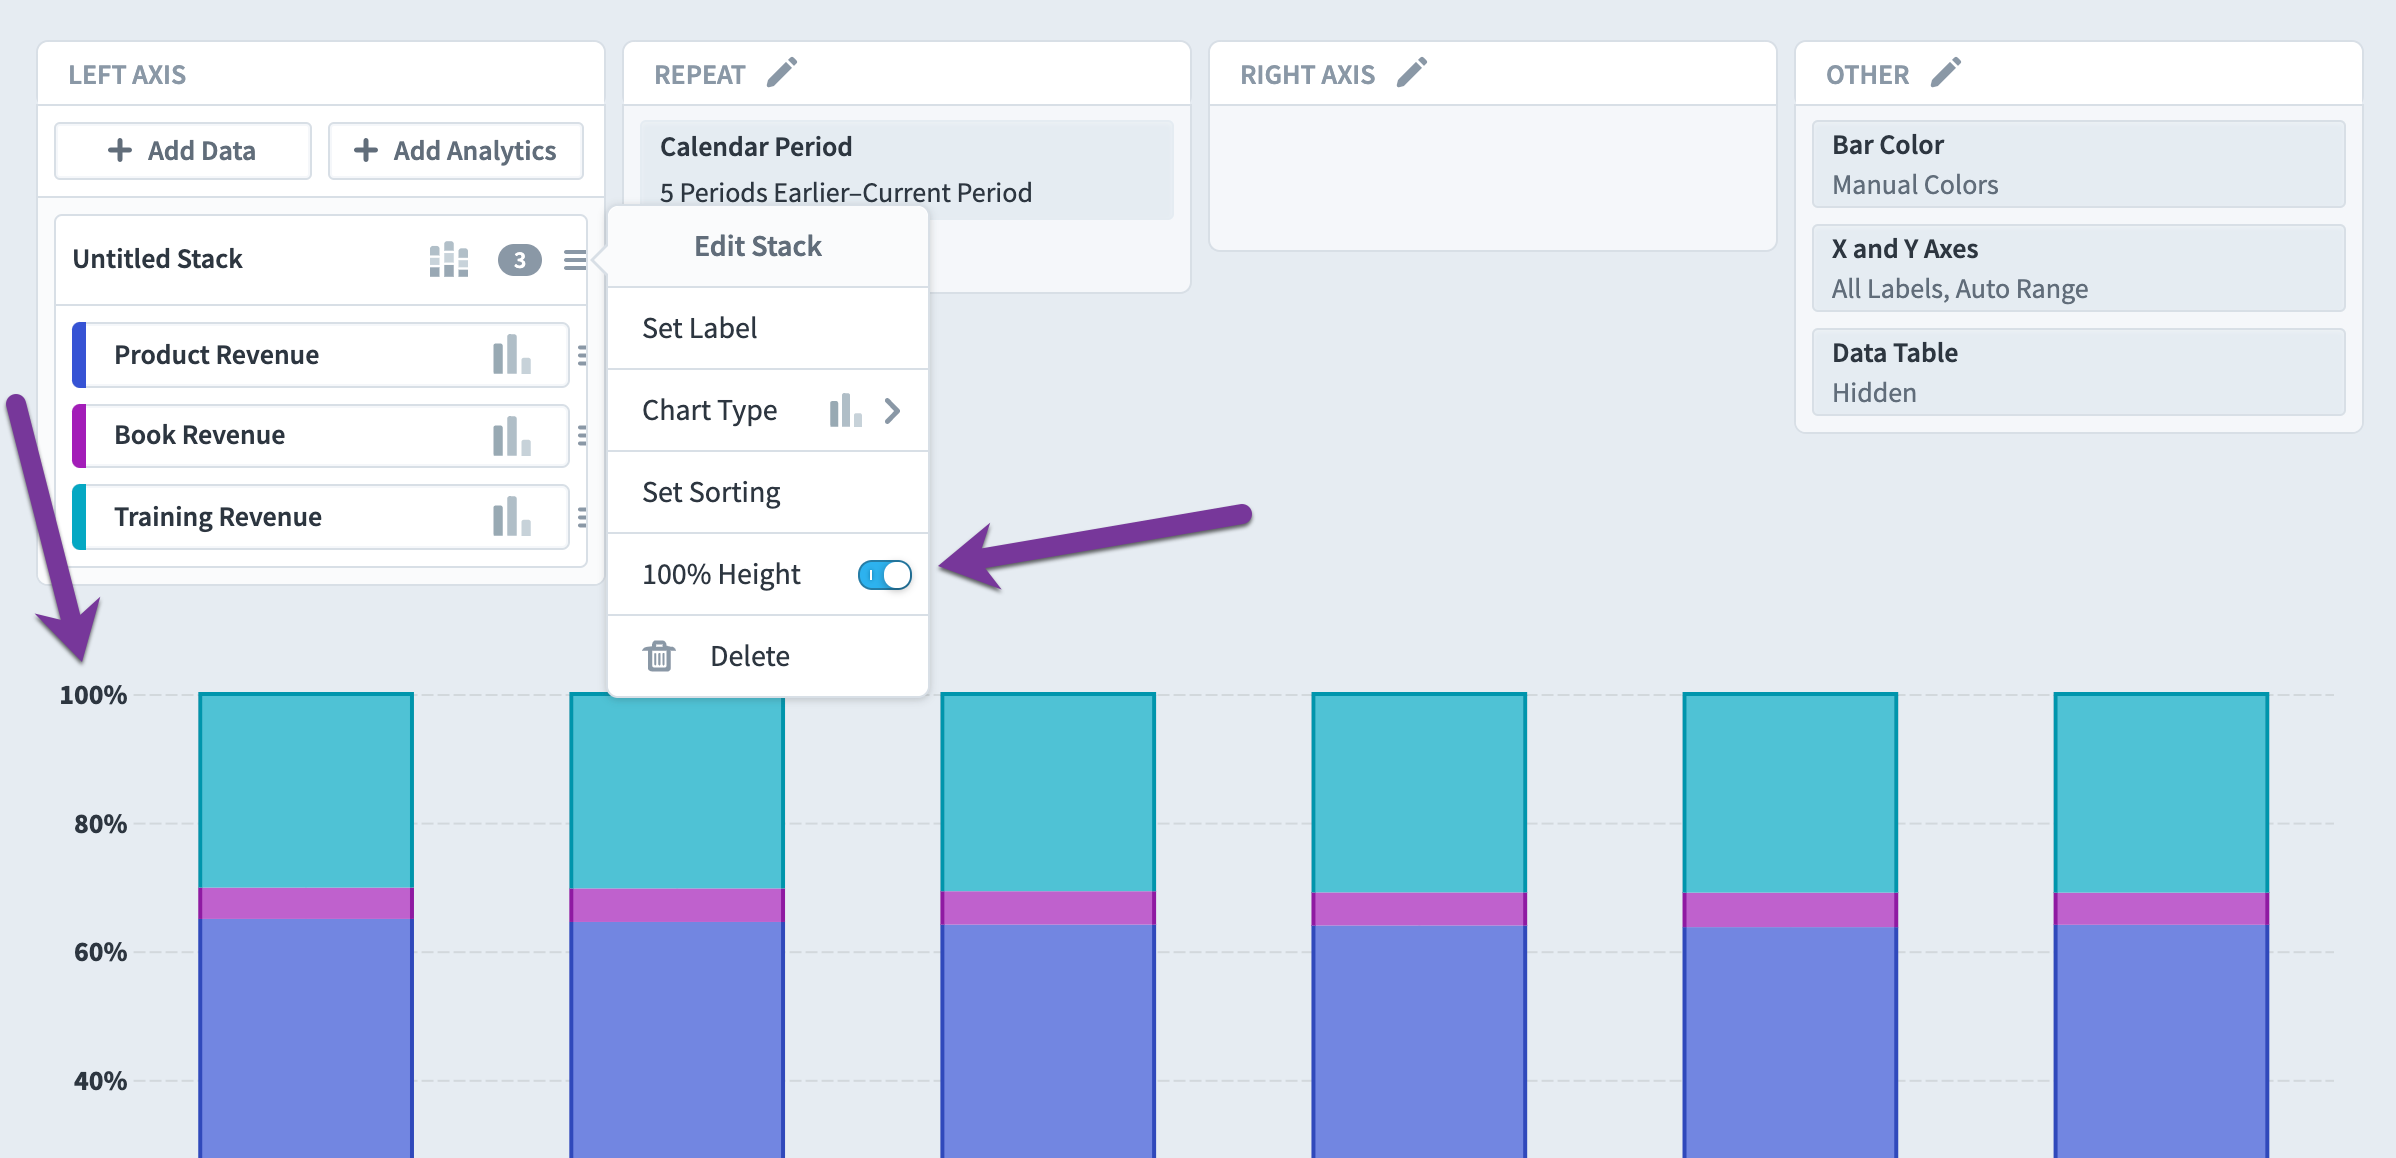Click the count badge showing 3

520,260
